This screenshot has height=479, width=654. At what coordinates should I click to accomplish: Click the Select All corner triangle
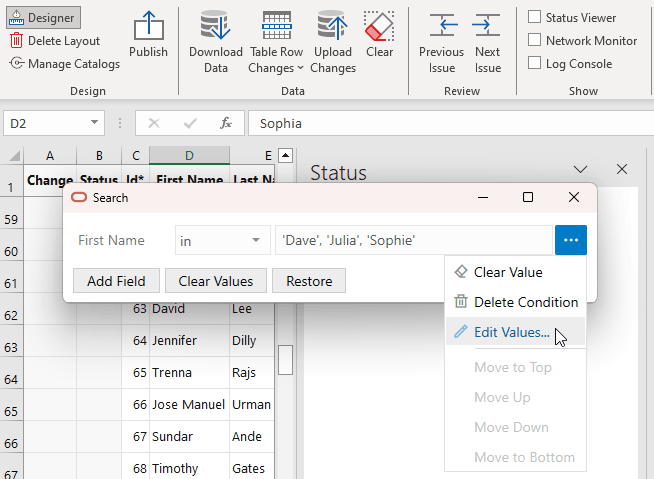13,156
